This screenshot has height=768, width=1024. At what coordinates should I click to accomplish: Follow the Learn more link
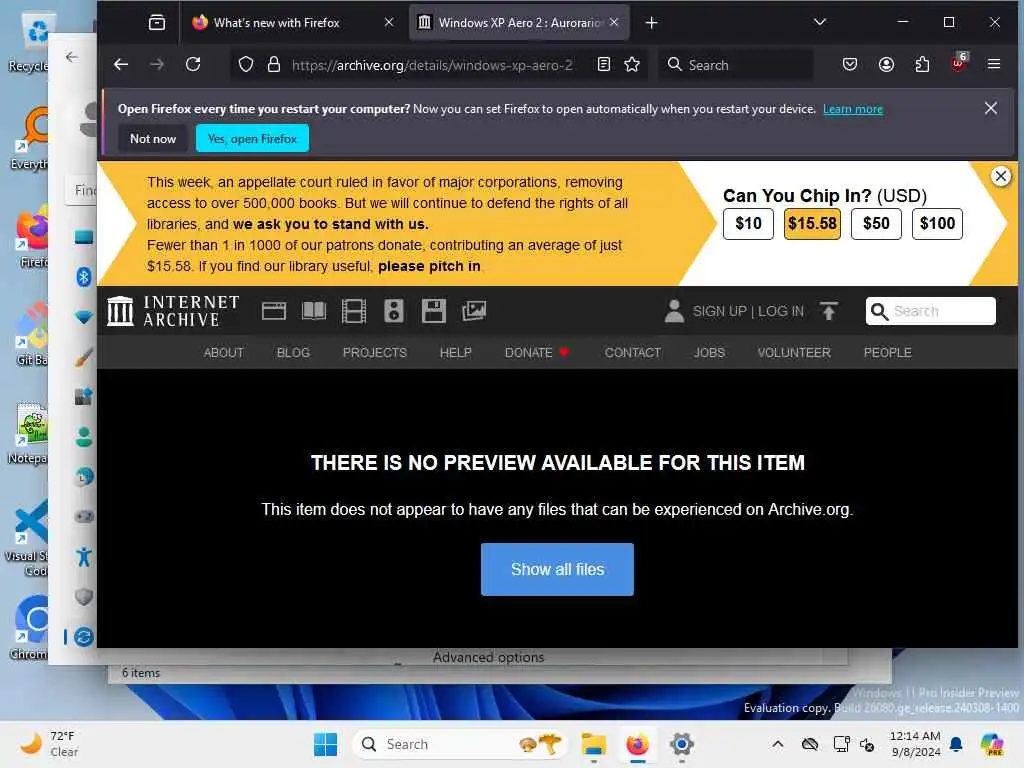click(x=852, y=109)
